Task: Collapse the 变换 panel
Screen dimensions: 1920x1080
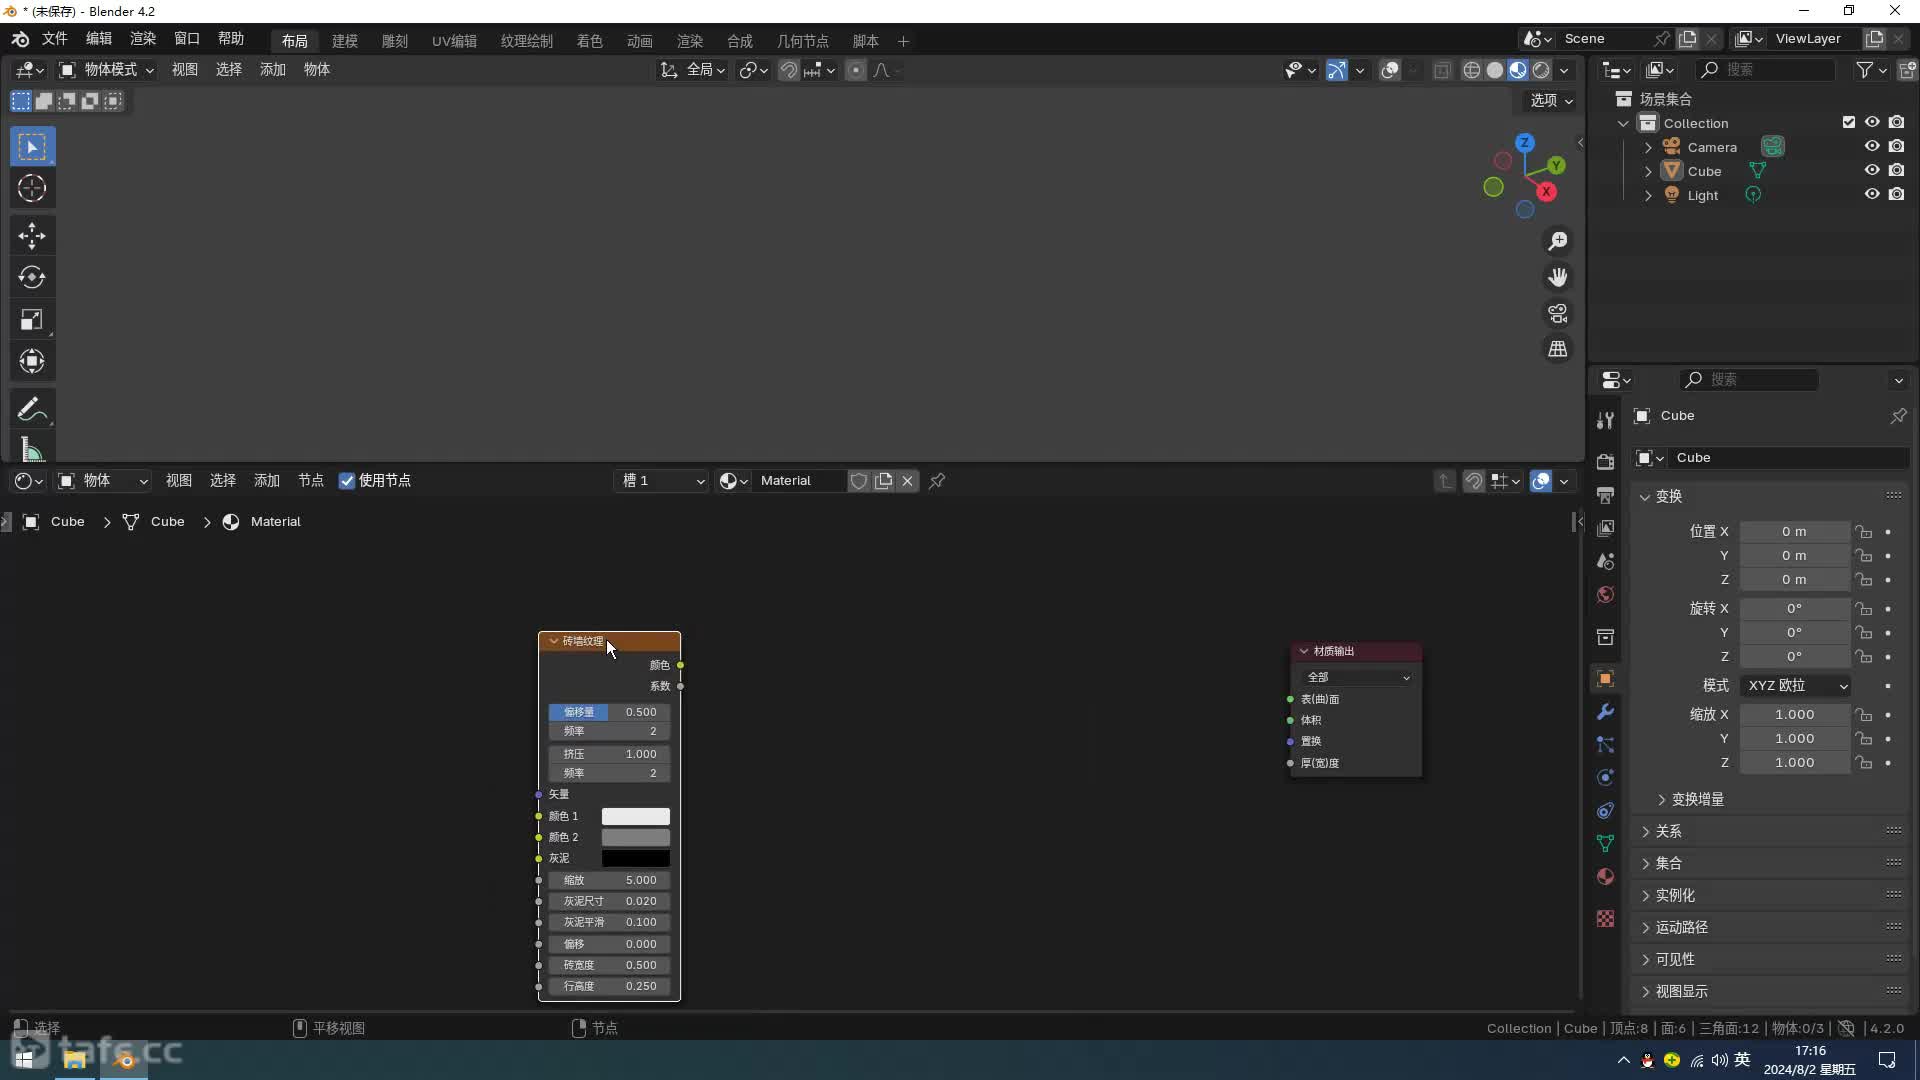Action: coord(1668,497)
